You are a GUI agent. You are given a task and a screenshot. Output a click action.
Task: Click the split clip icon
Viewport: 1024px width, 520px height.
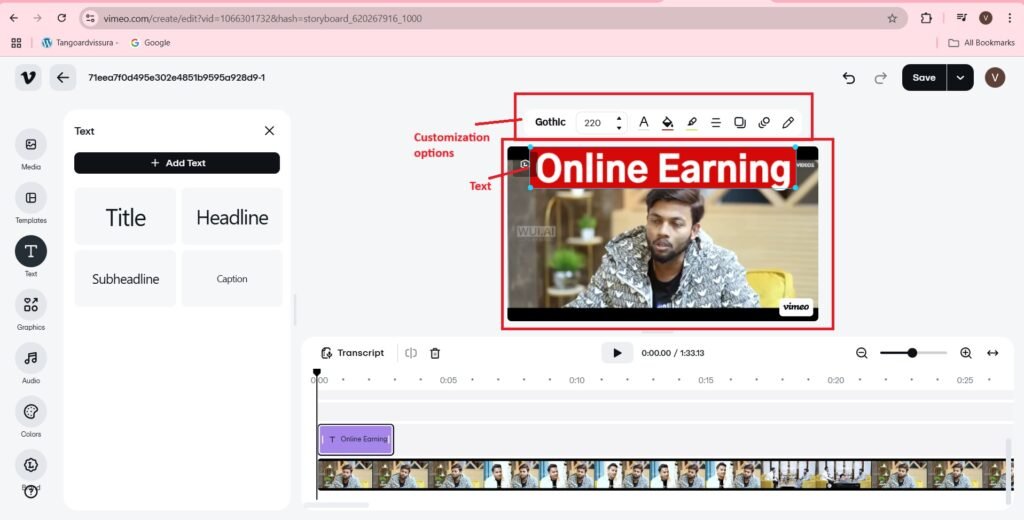(411, 353)
